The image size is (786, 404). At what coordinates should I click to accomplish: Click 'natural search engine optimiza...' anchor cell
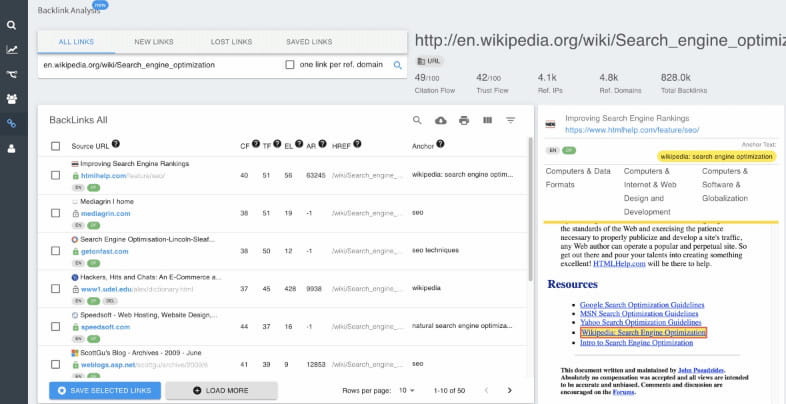pos(462,326)
